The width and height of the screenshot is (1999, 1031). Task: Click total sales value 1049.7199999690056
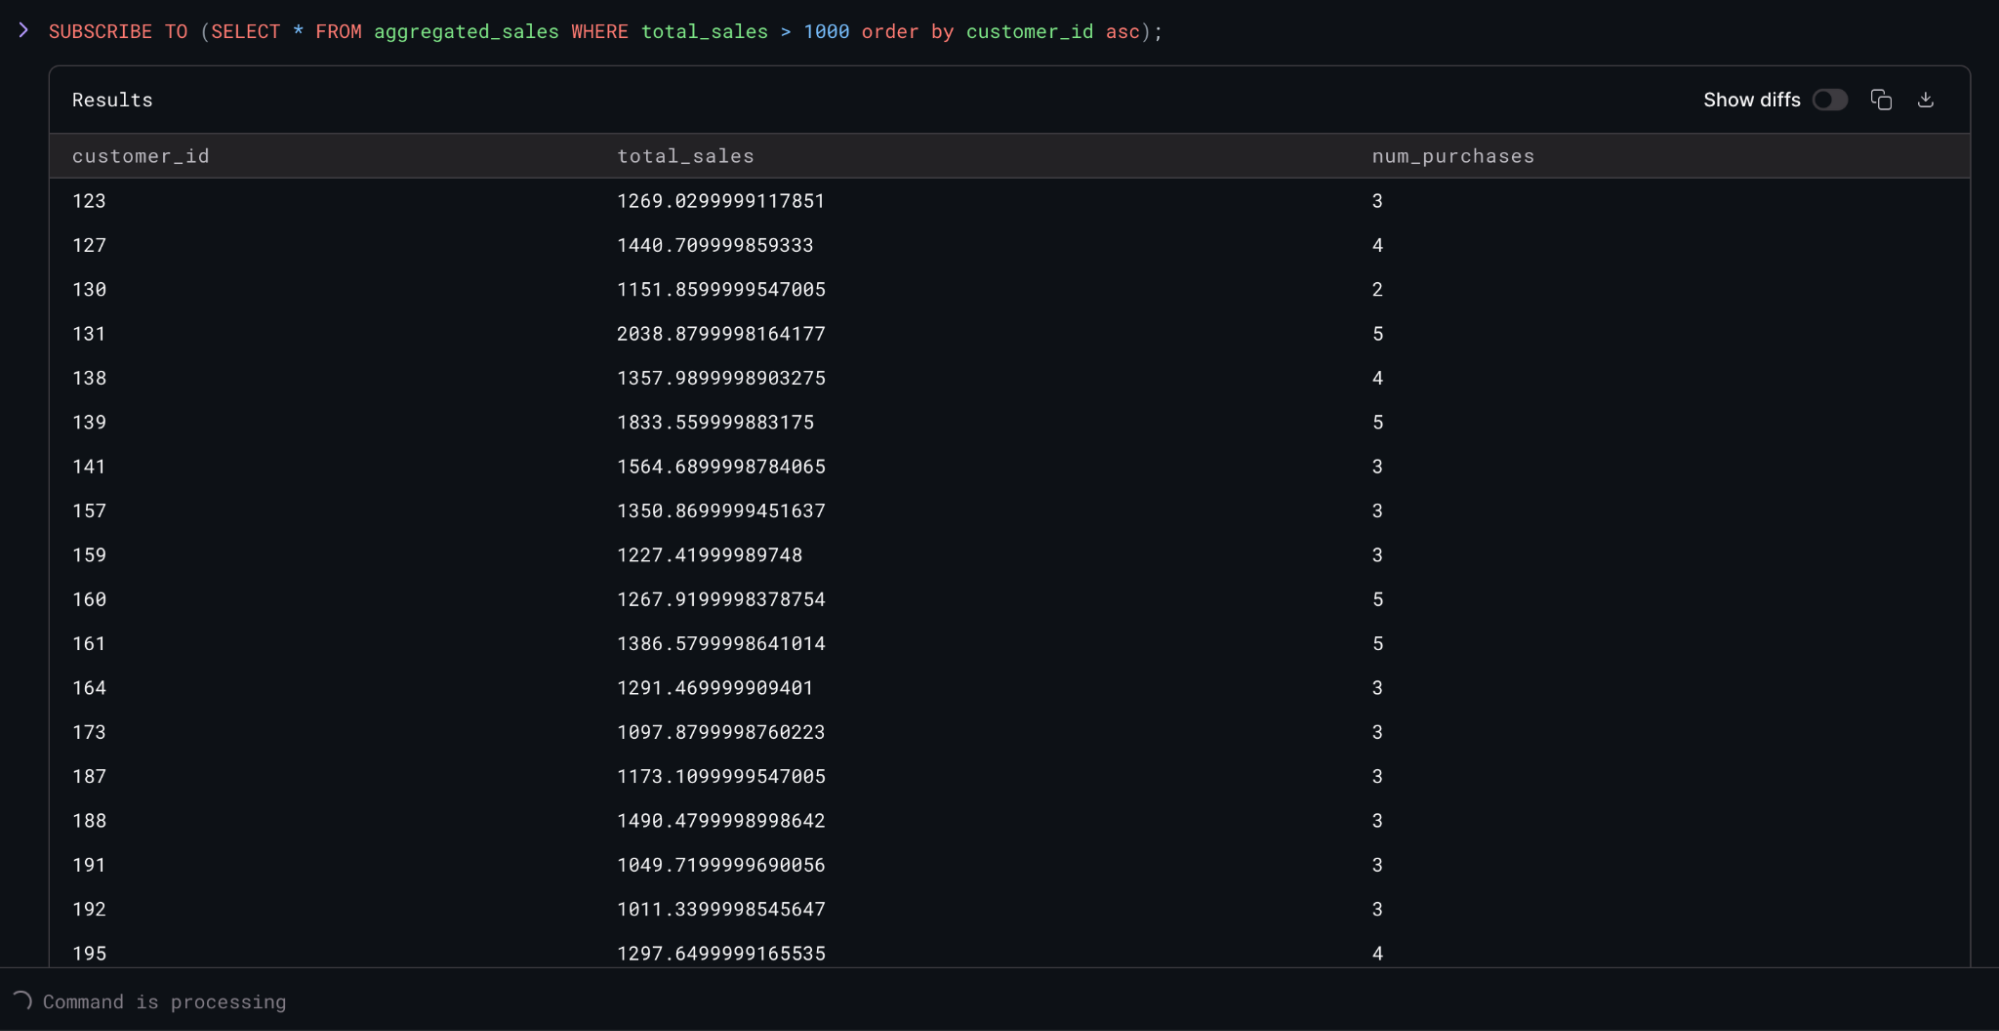point(721,865)
